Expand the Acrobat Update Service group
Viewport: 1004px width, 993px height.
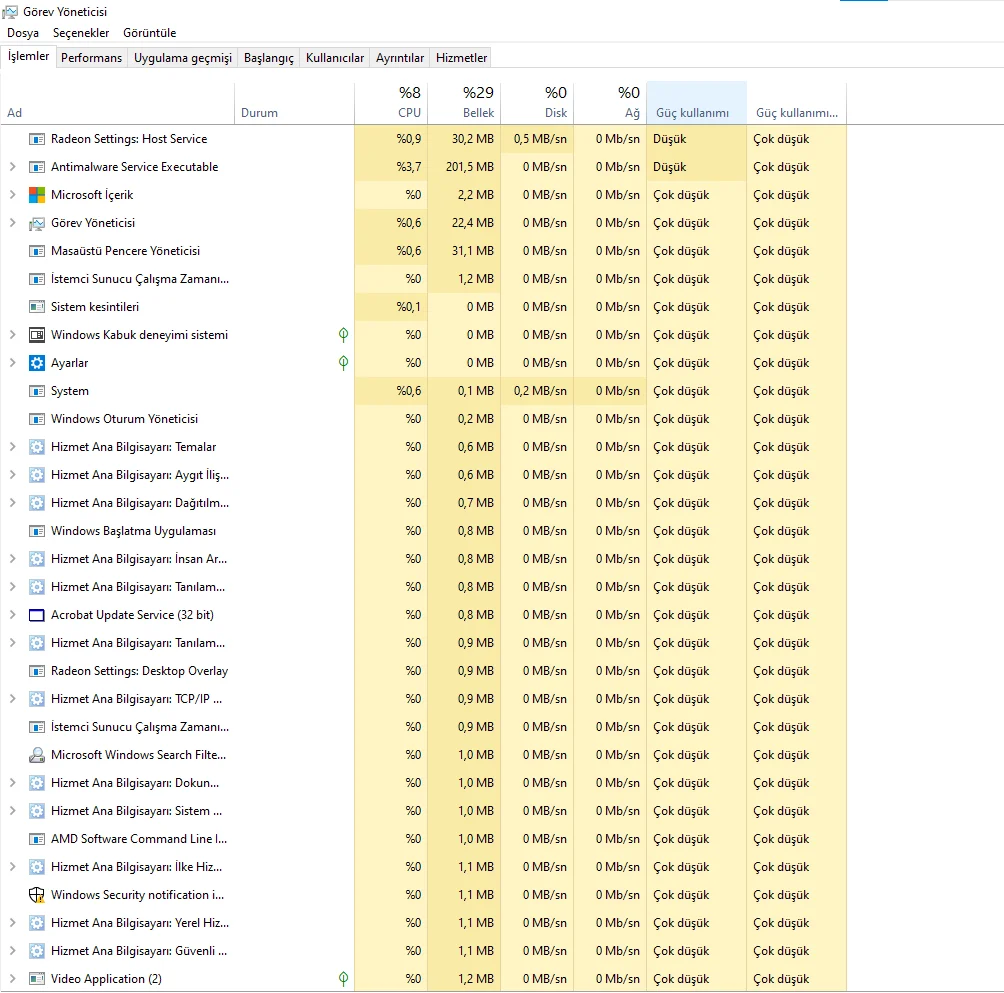click(x=12, y=615)
